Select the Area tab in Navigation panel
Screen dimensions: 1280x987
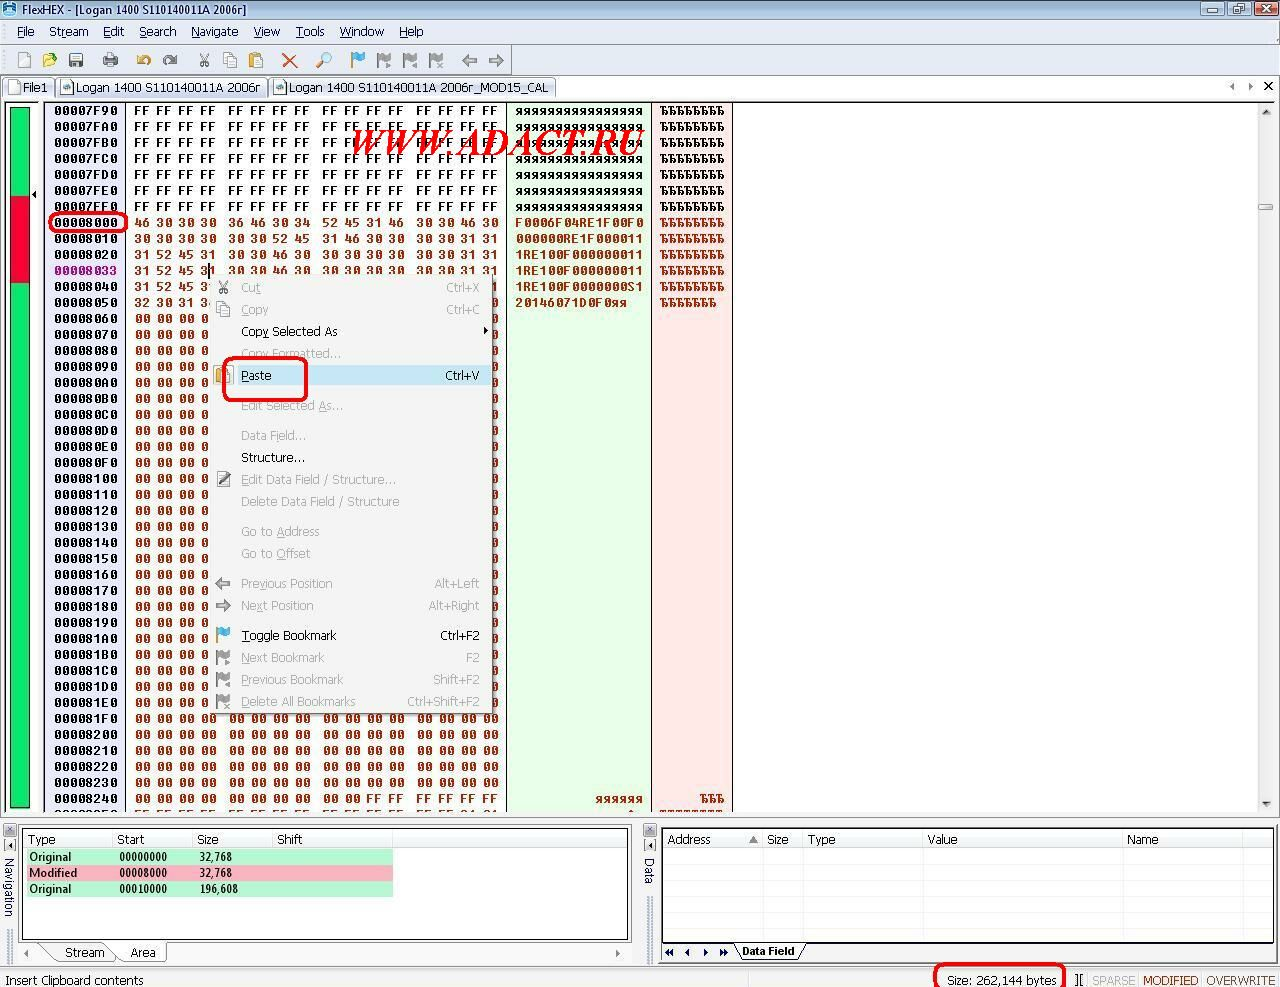tap(142, 952)
